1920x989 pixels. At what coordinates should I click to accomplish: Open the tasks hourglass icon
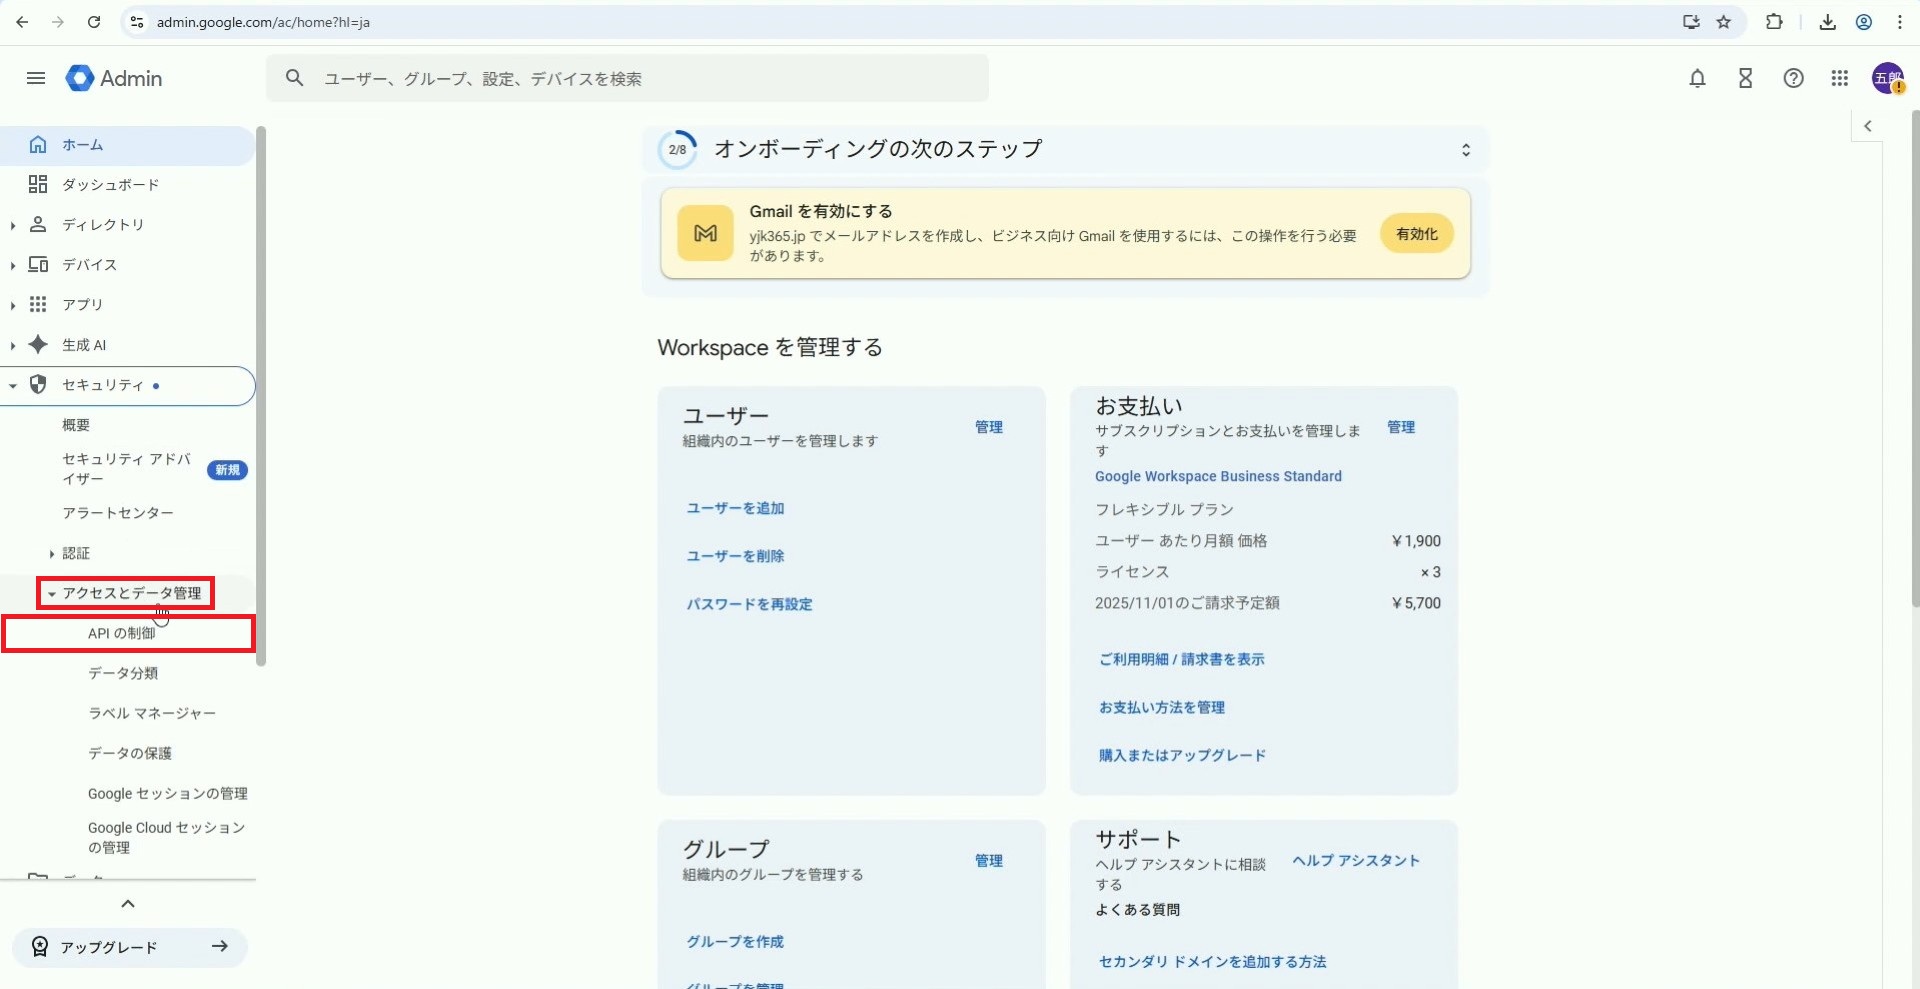click(1745, 78)
